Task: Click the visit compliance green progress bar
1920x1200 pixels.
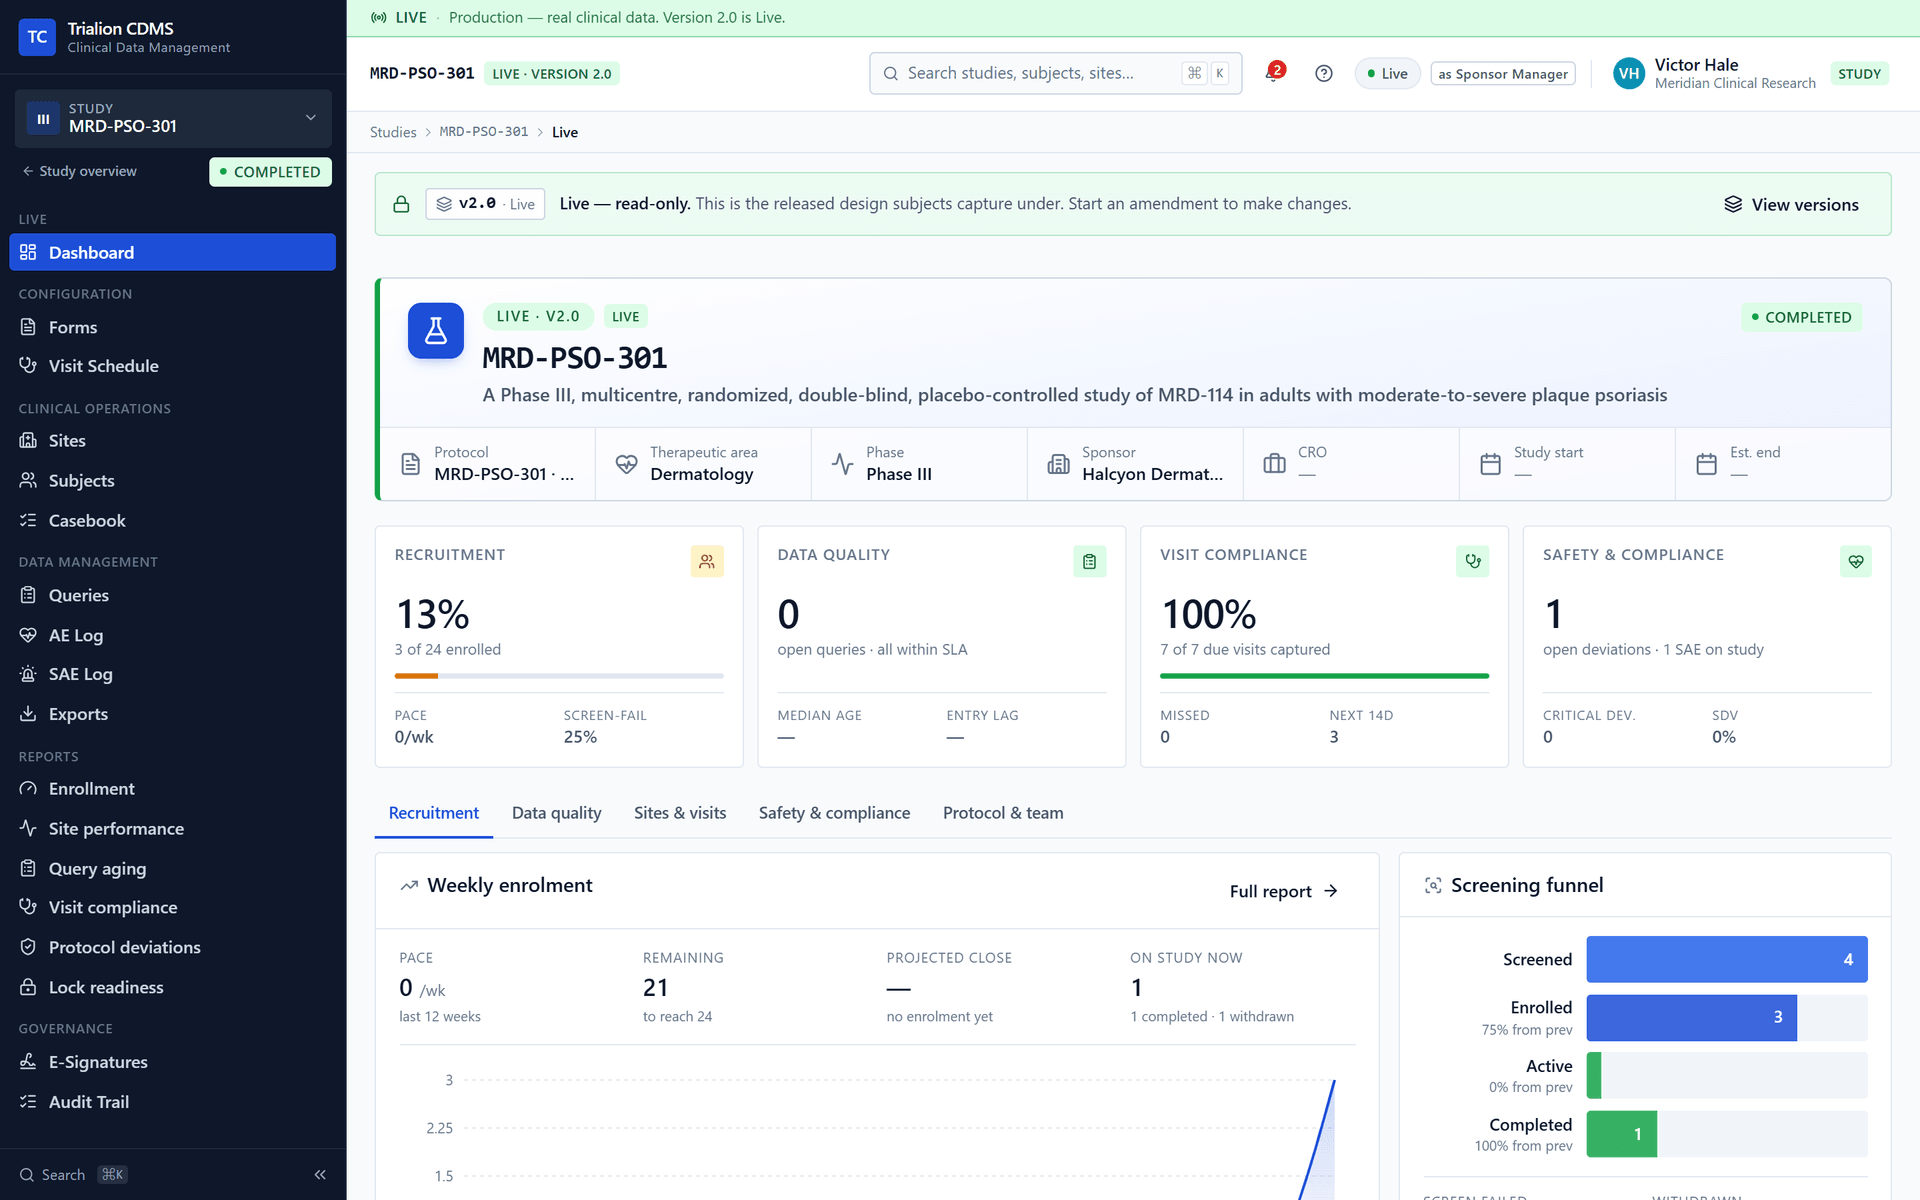Action: tap(1324, 676)
